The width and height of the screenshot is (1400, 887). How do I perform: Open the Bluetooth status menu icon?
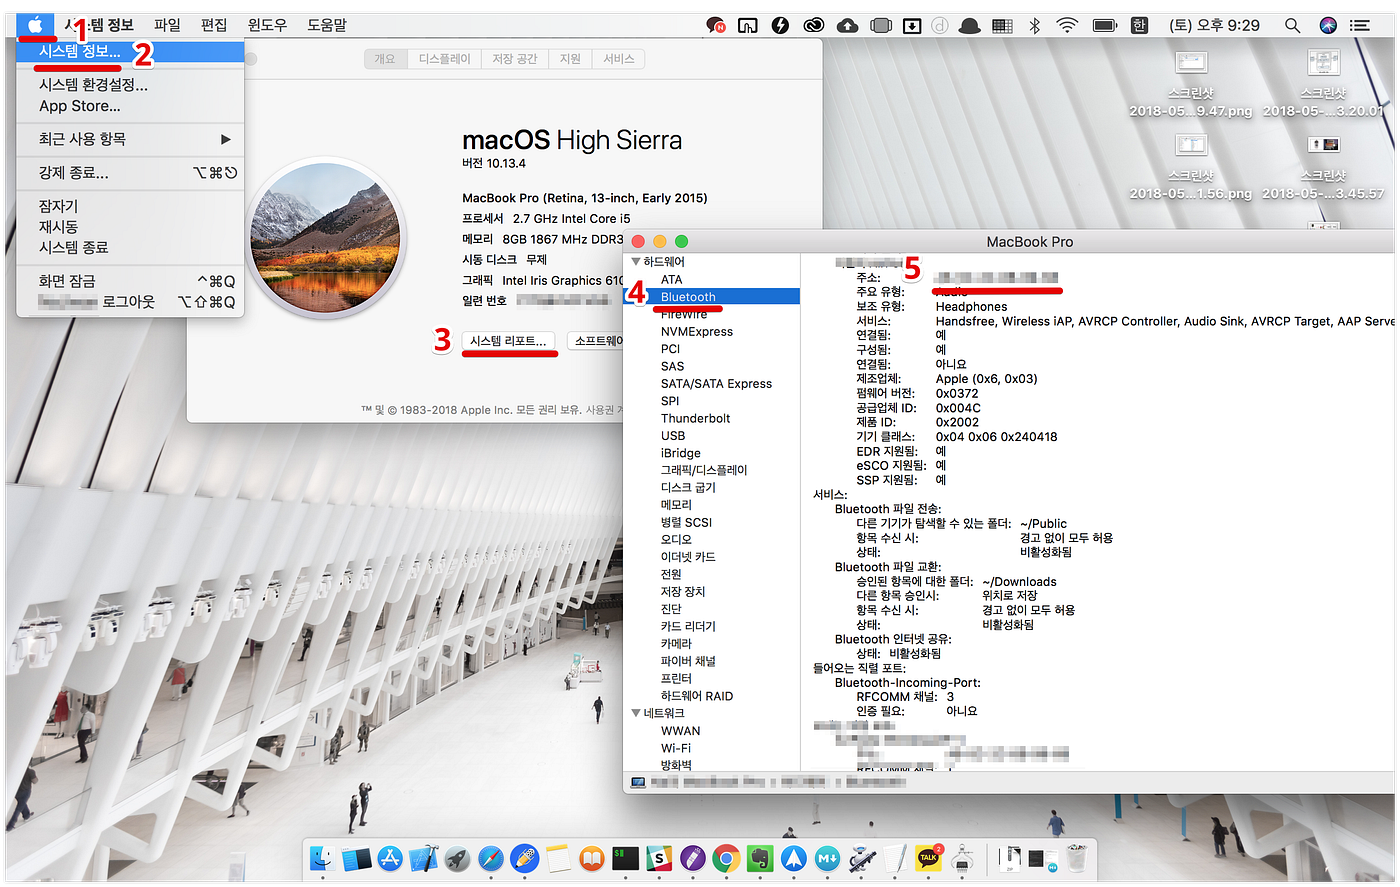(1035, 25)
